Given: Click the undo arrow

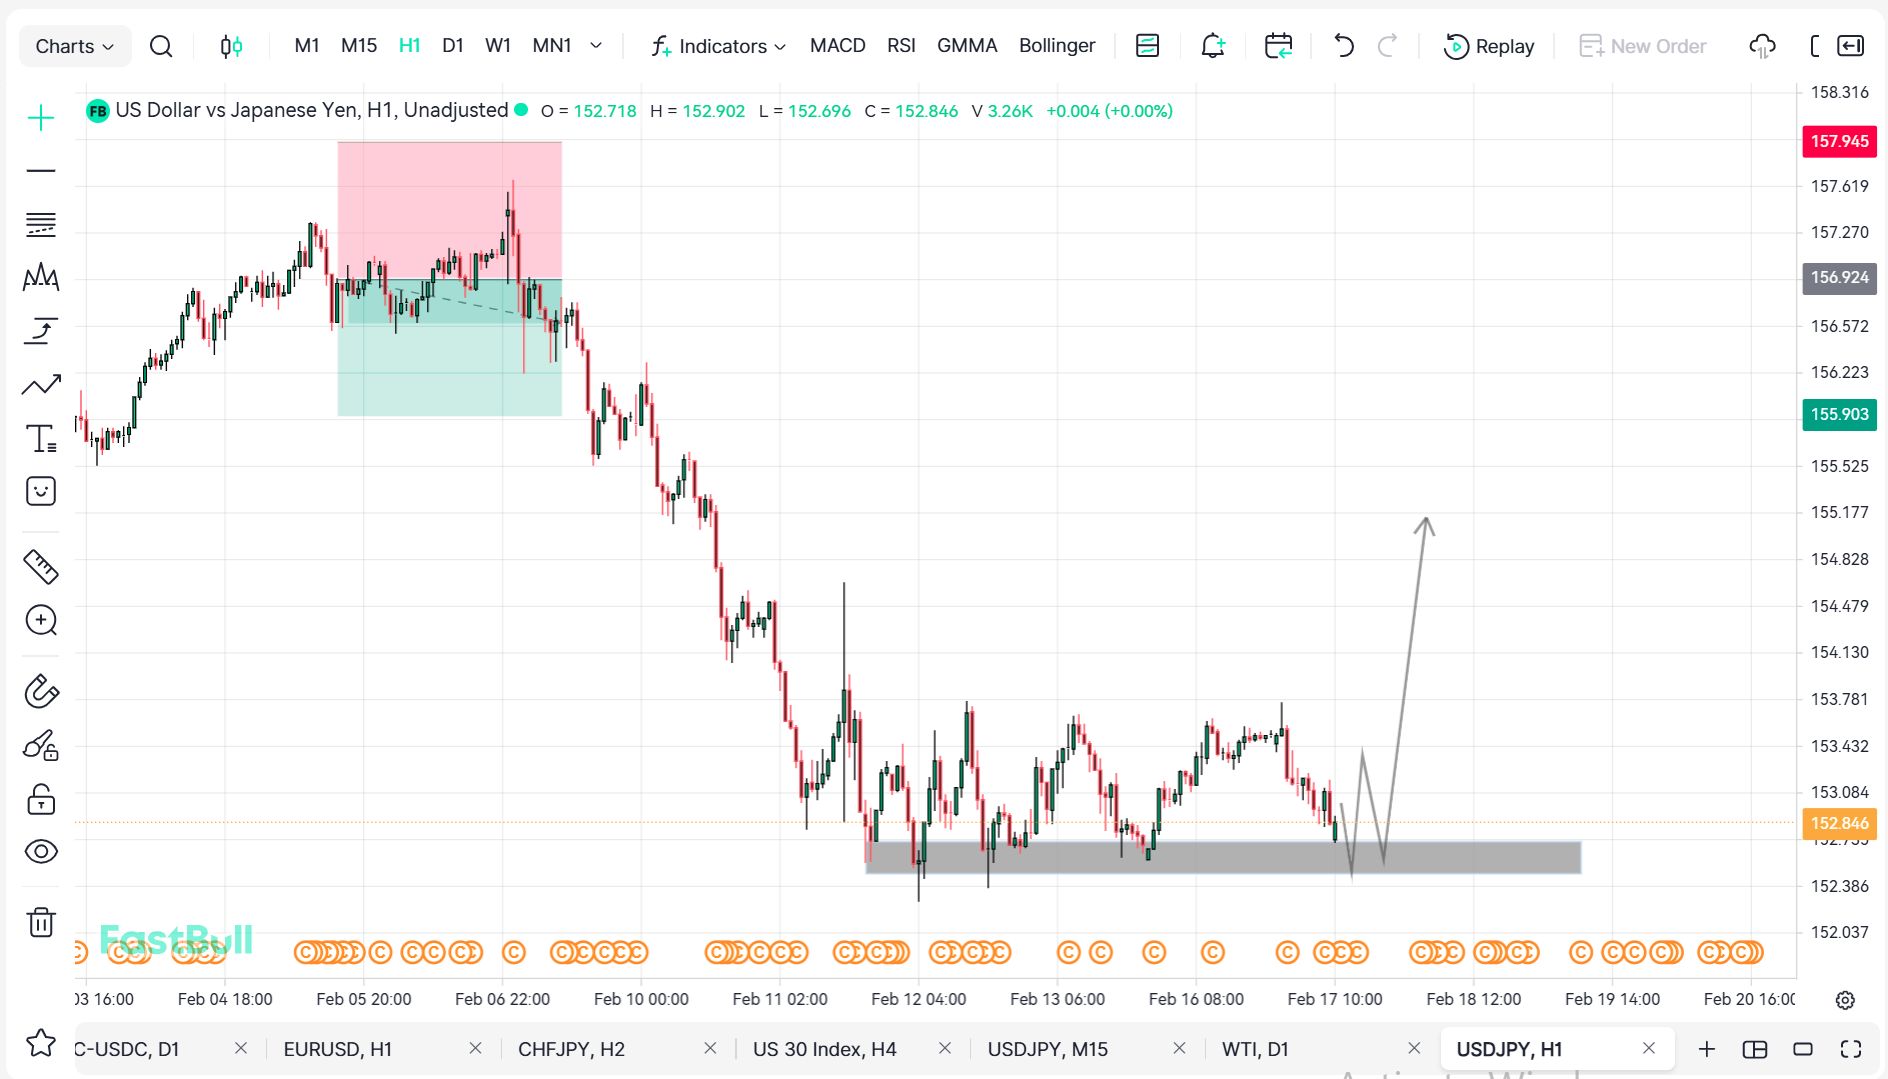Looking at the screenshot, I should [1343, 46].
